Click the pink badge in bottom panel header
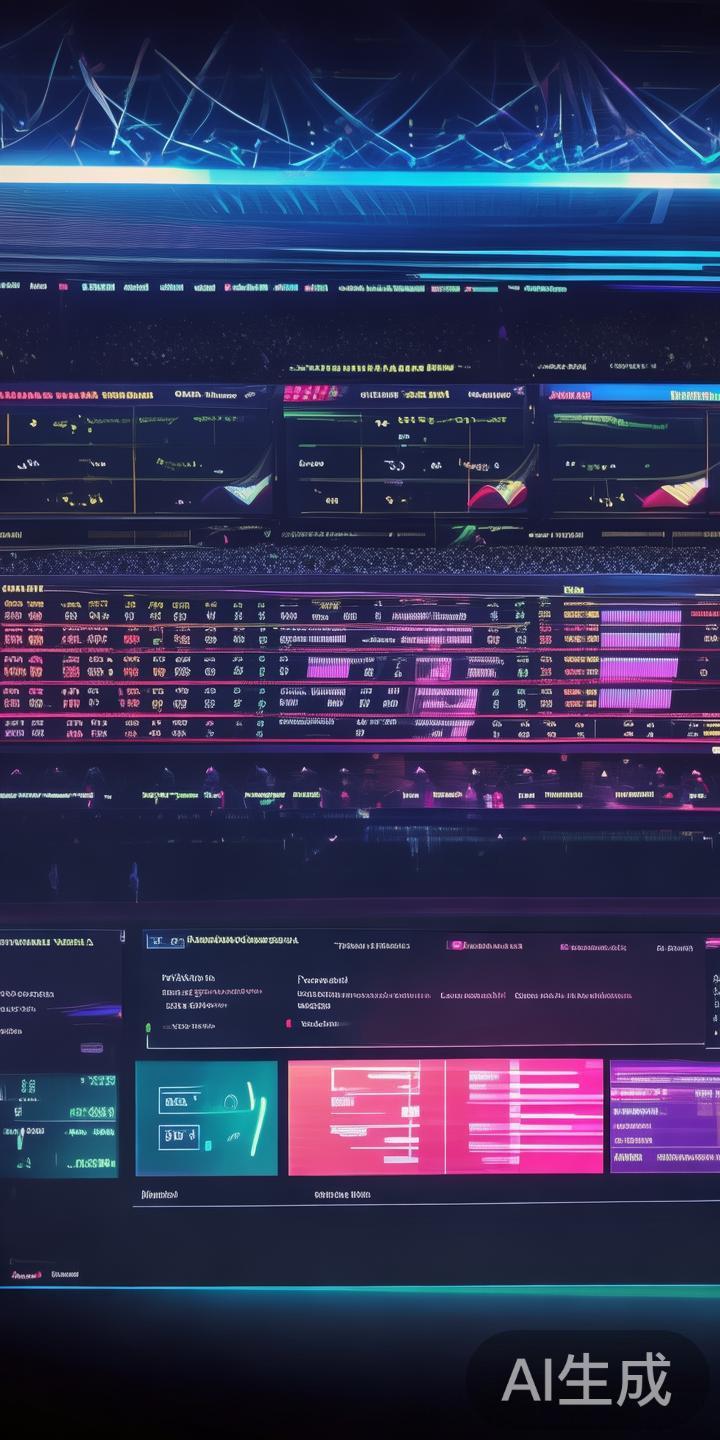 [x=456, y=945]
